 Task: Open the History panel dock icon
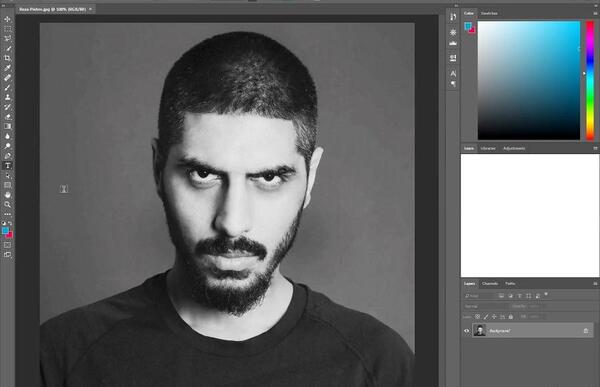[453, 17]
